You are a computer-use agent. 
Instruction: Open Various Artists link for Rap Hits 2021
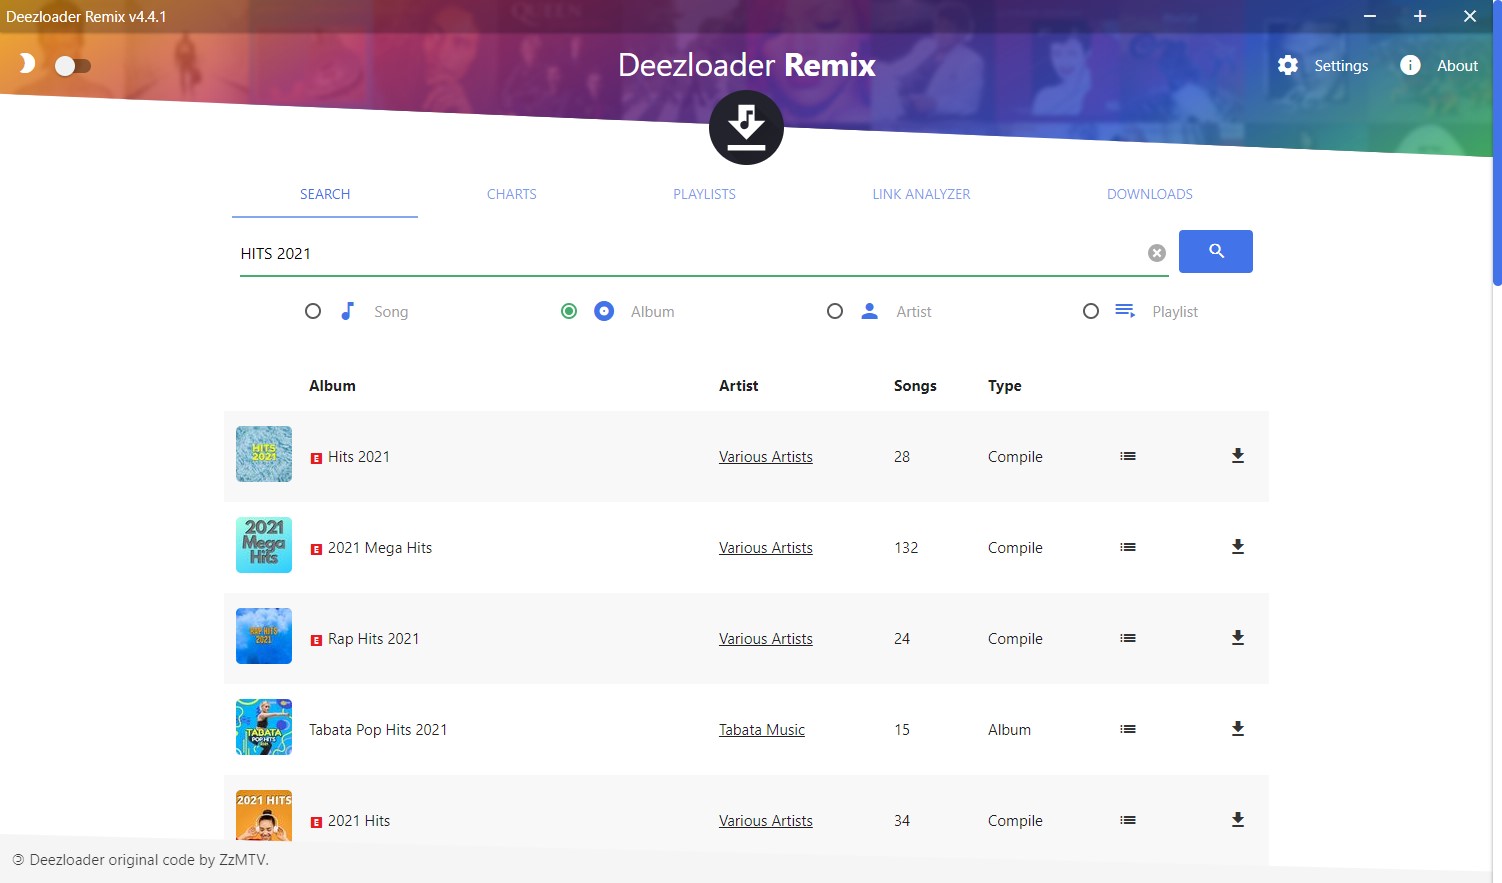pyautogui.click(x=766, y=639)
